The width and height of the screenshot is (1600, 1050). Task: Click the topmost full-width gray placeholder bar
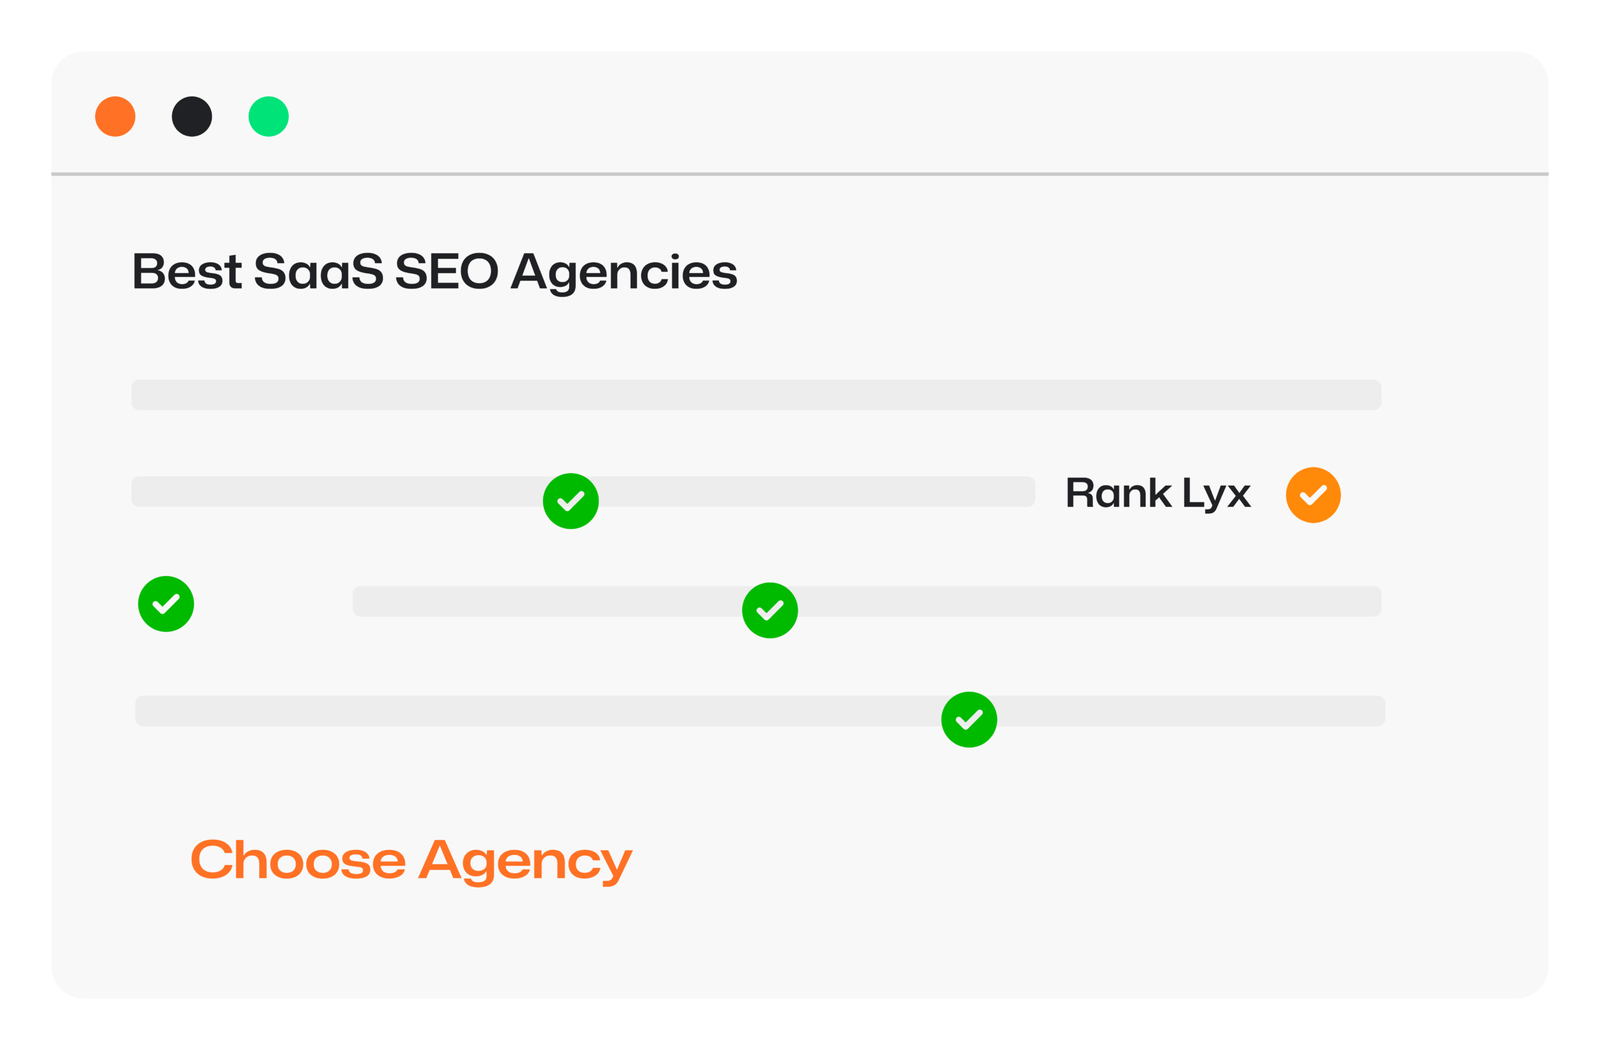pos(756,395)
